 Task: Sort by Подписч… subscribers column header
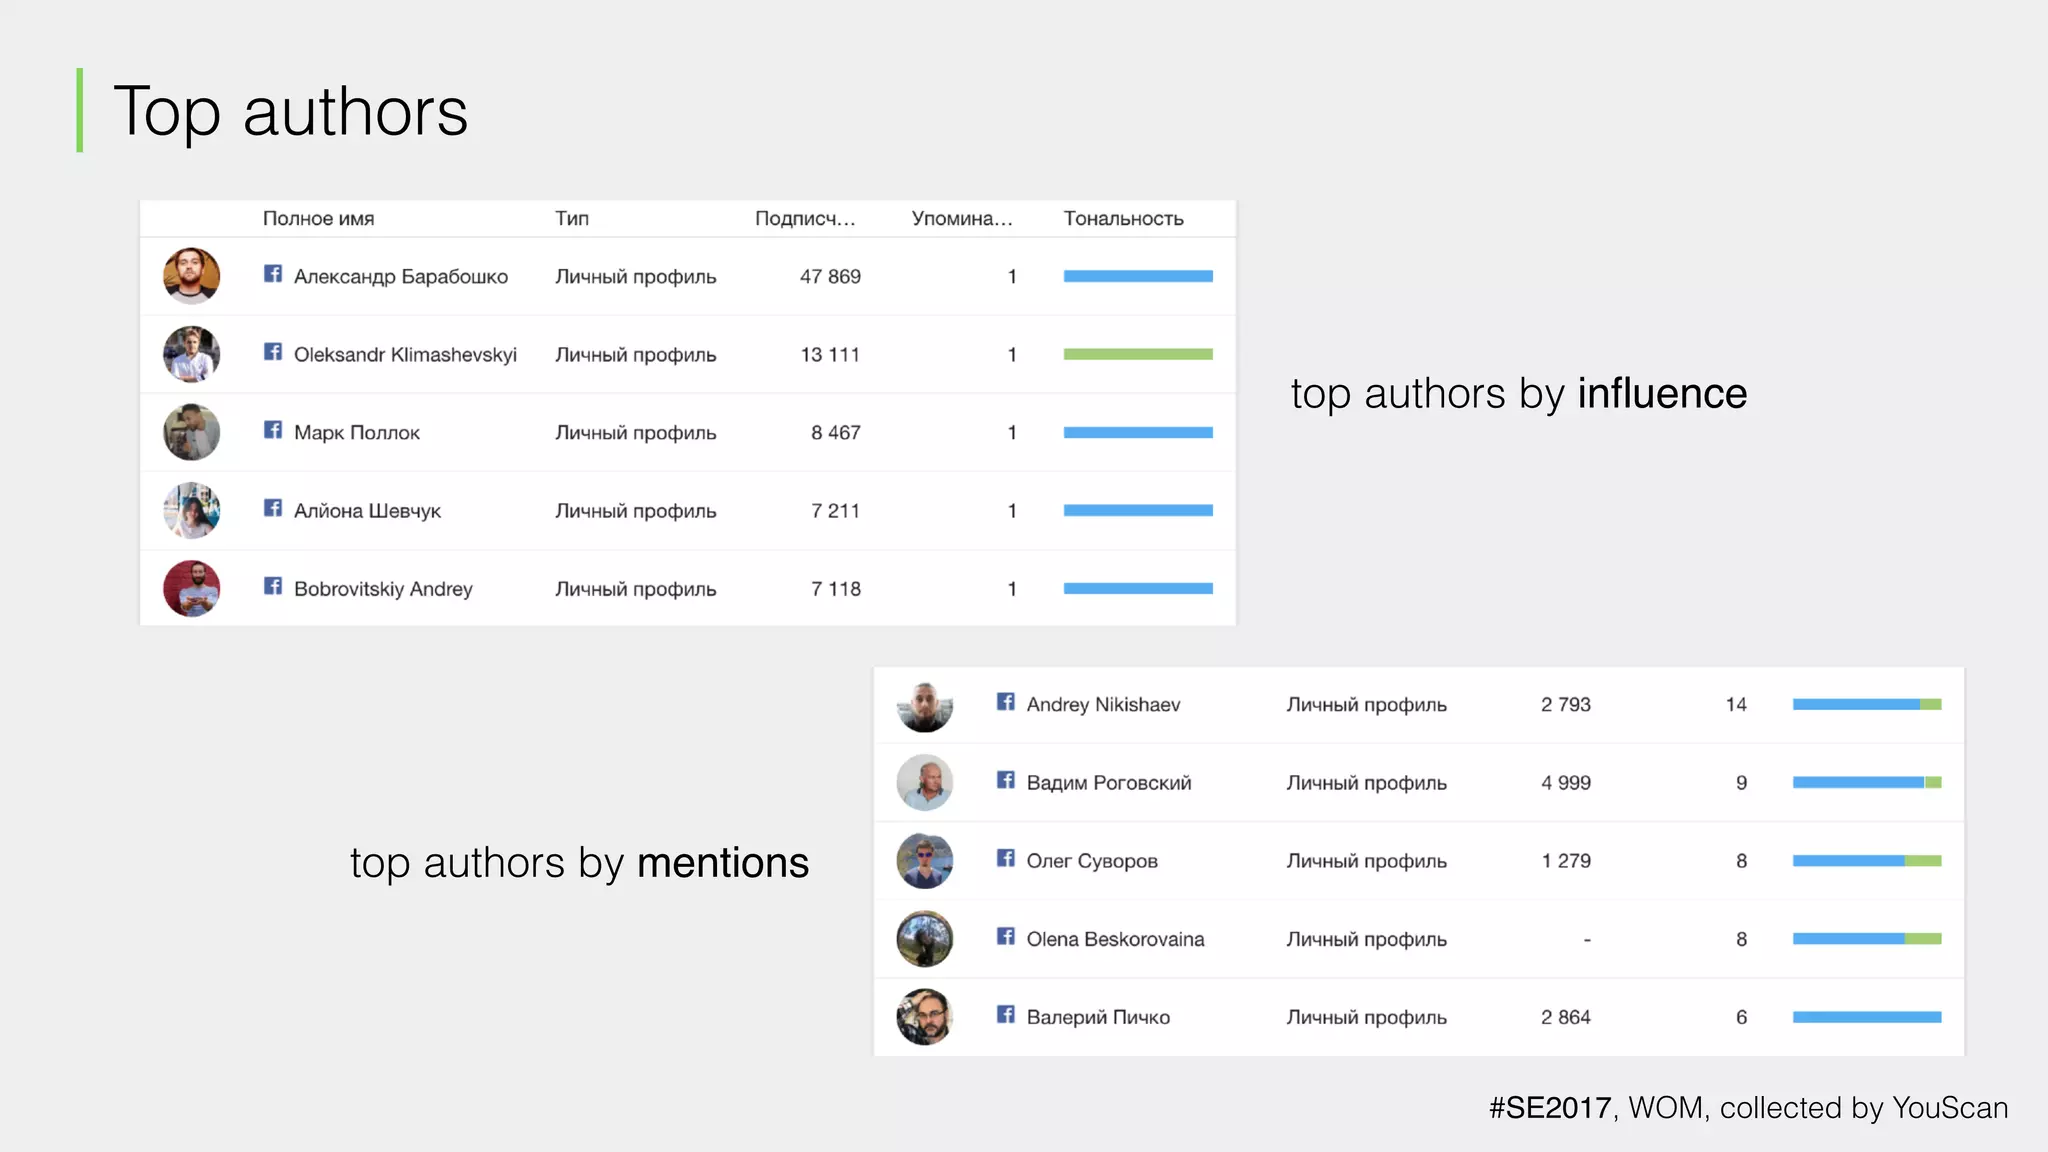[x=805, y=218]
